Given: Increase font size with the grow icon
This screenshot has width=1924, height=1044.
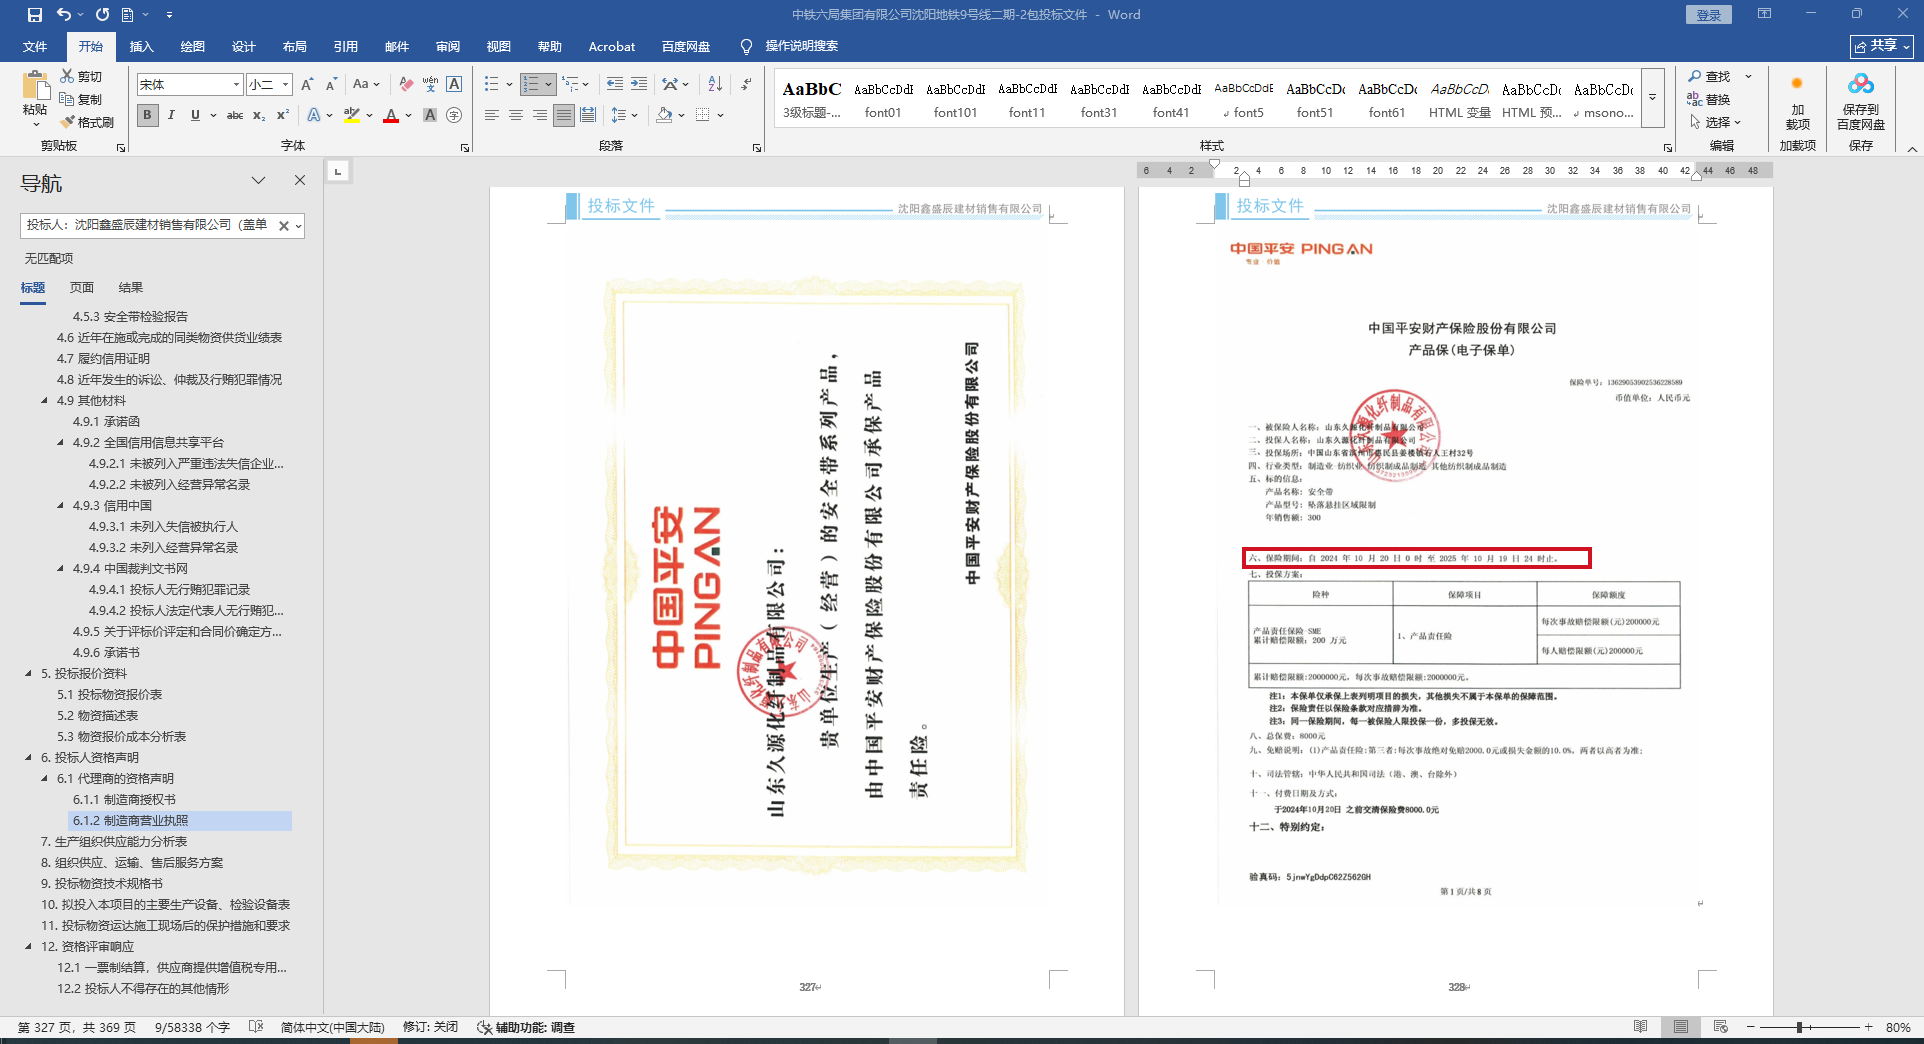Looking at the screenshot, I should pos(307,85).
